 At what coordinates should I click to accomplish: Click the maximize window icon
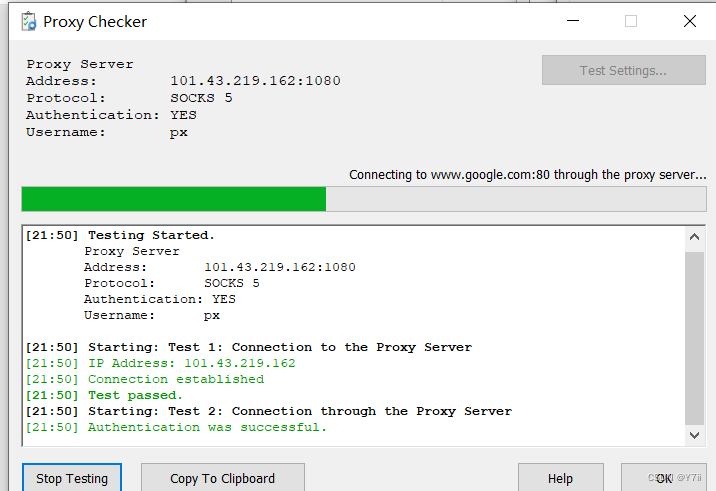point(631,21)
